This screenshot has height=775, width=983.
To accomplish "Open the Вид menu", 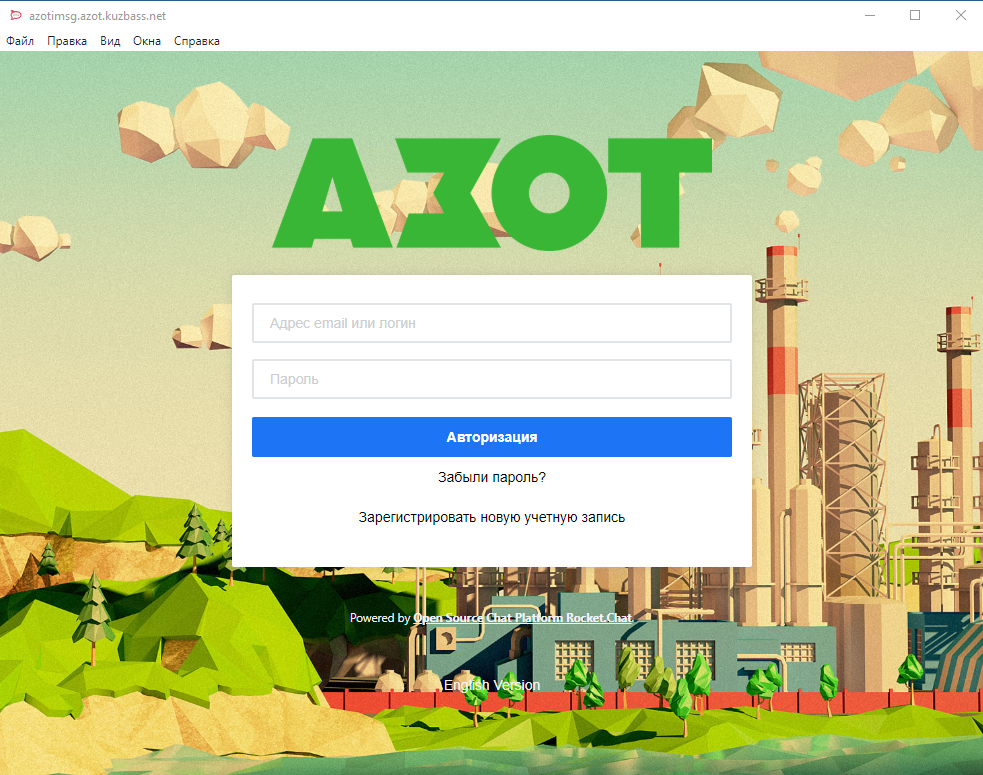I will [110, 41].
